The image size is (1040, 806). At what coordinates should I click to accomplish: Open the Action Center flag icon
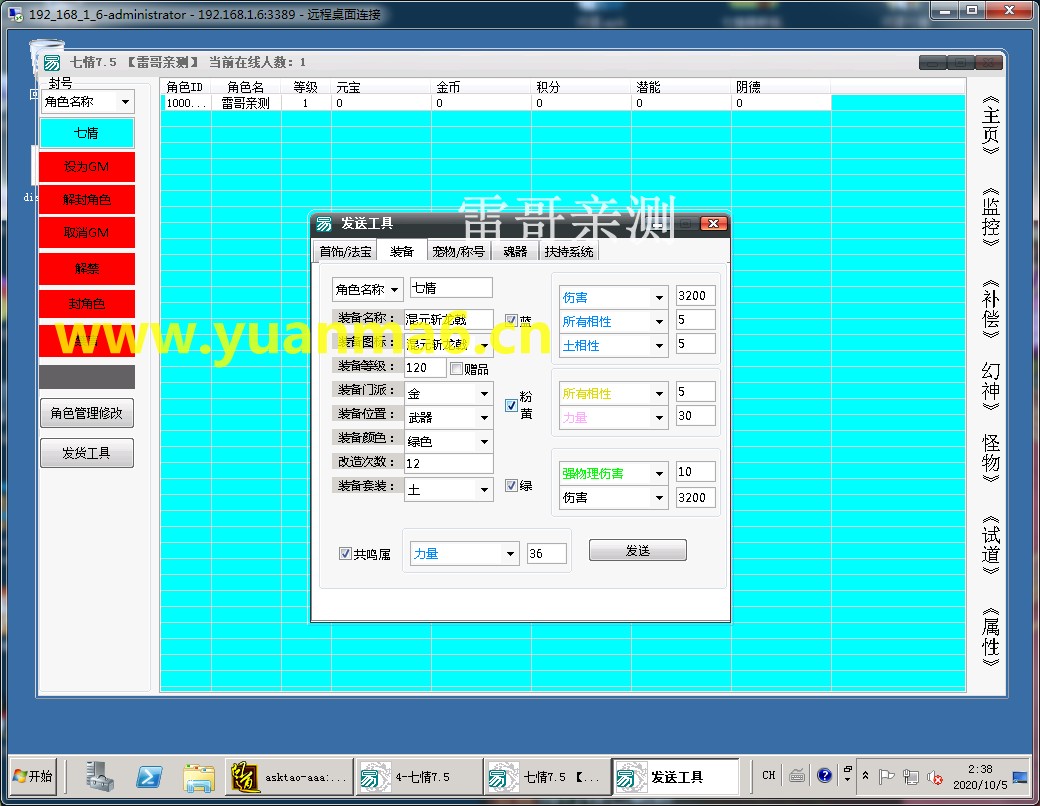coord(886,776)
